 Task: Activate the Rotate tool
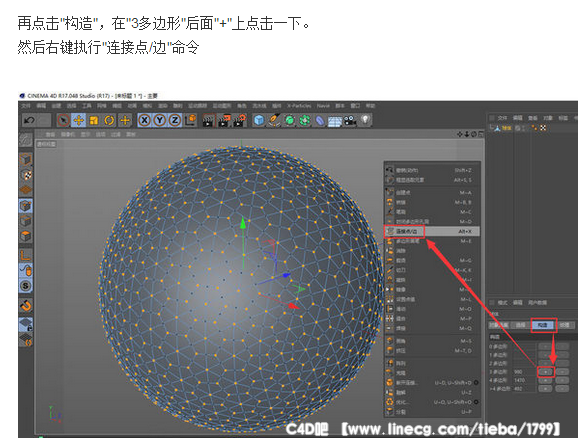coord(109,120)
